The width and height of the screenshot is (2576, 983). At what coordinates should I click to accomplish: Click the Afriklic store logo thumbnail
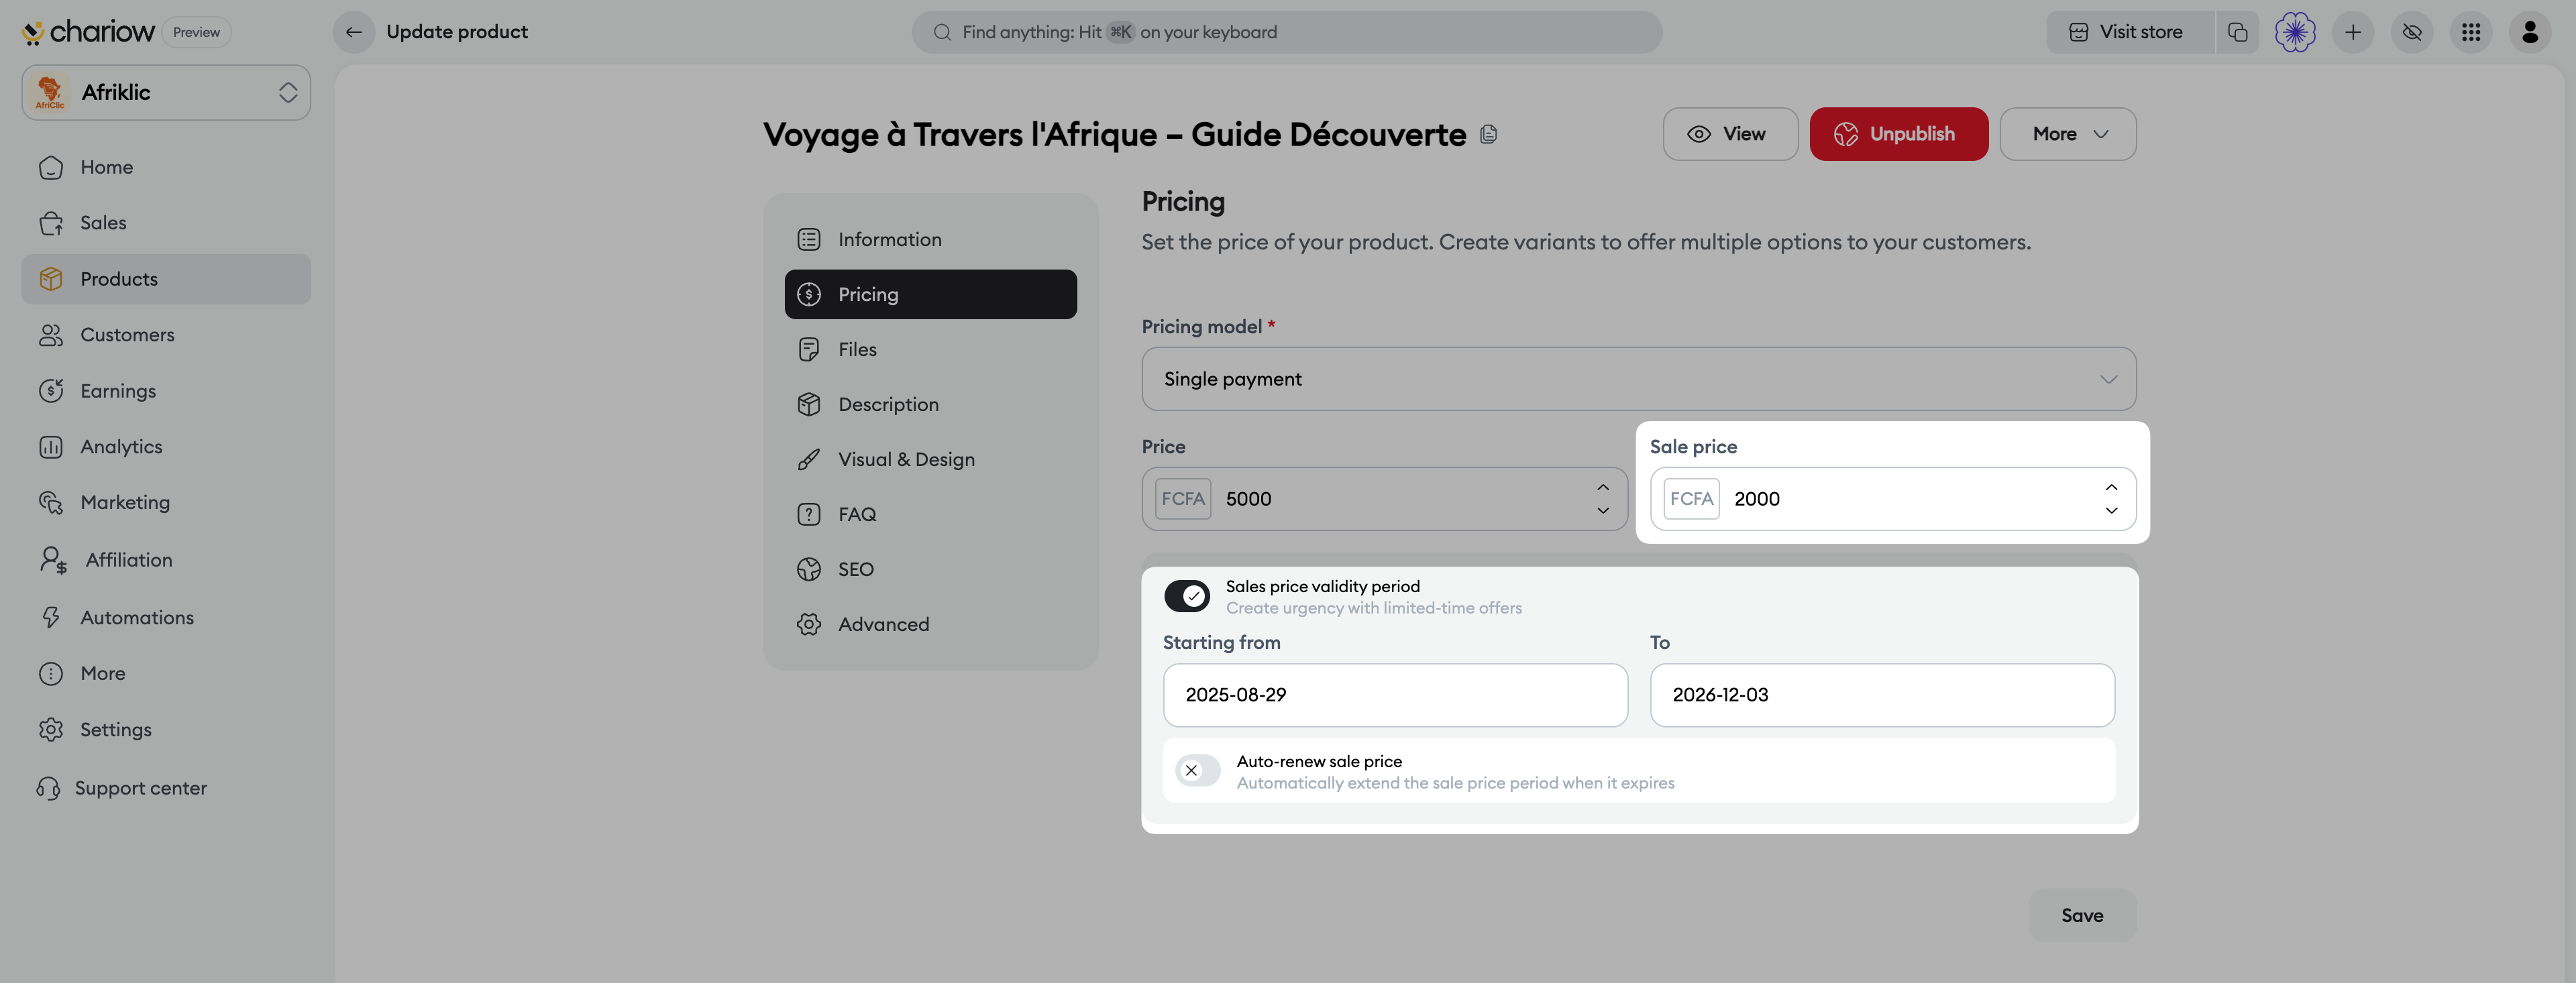50,92
